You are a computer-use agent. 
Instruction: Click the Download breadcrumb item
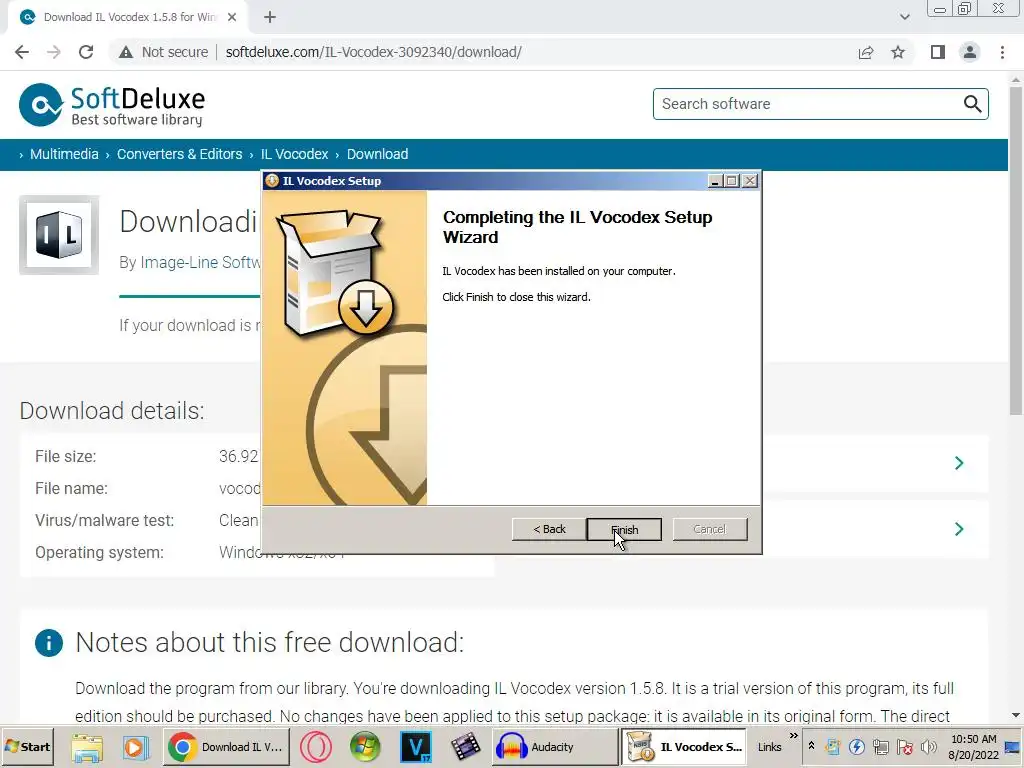(x=377, y=155)
